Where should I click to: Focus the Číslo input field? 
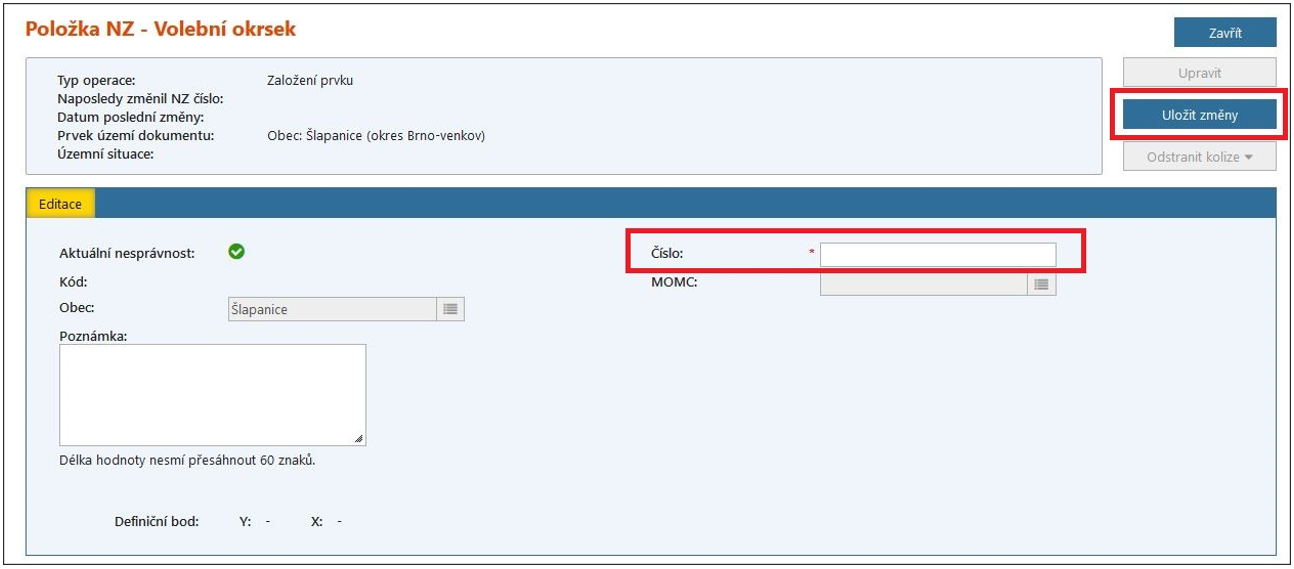pyautogui.click(x=937, y=255)
